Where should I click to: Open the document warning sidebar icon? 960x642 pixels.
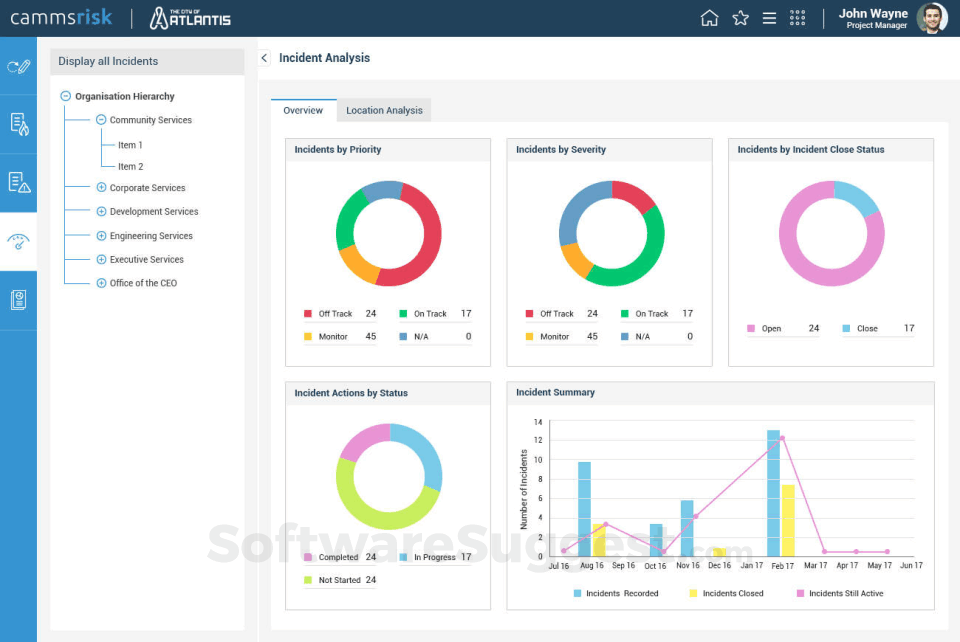(18, 182)
